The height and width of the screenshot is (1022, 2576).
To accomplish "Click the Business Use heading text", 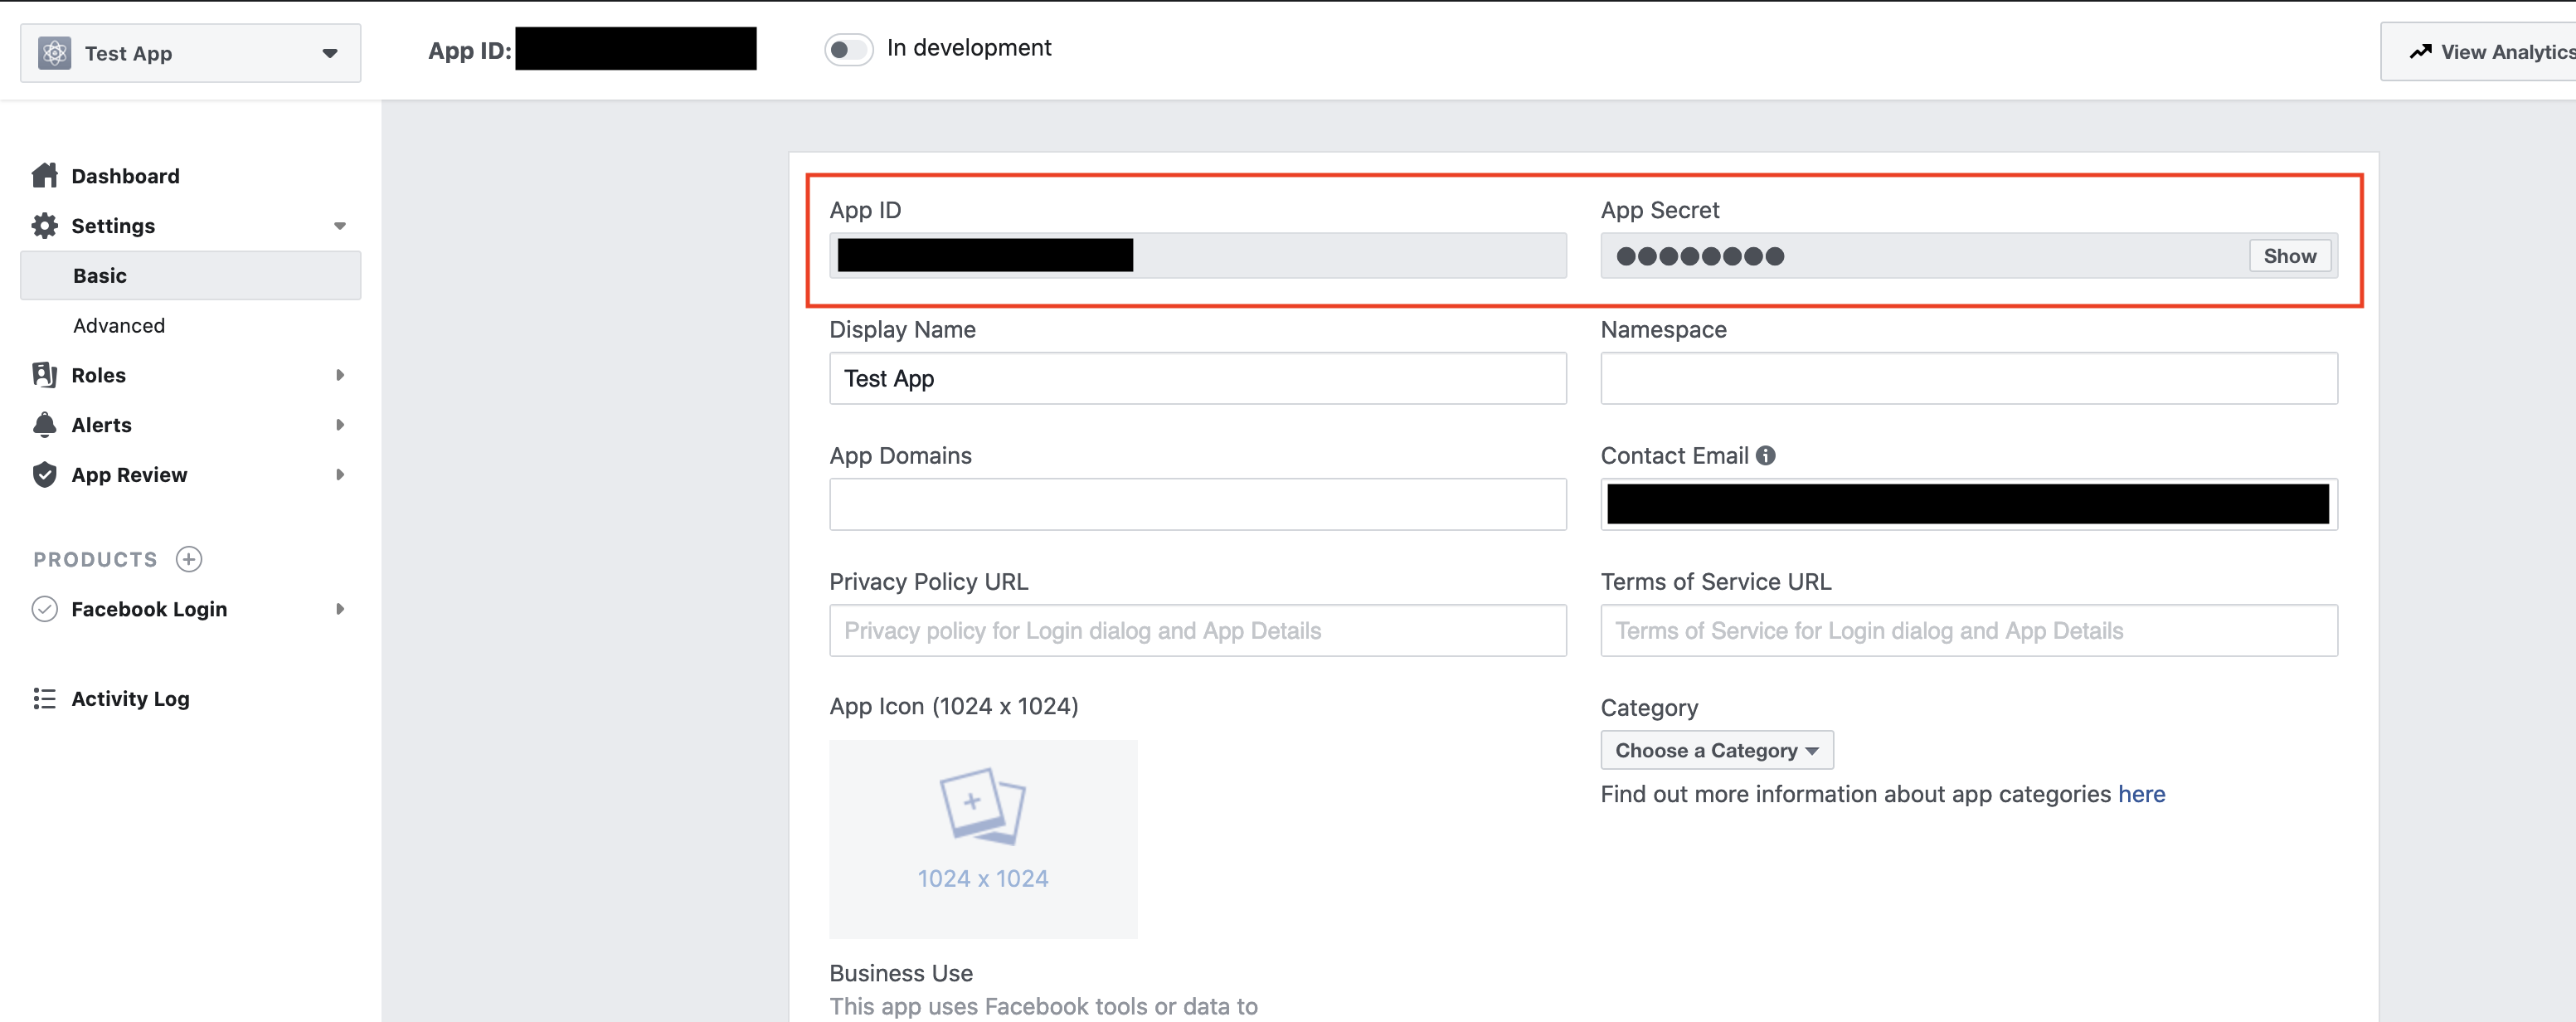I will point(900,973).
